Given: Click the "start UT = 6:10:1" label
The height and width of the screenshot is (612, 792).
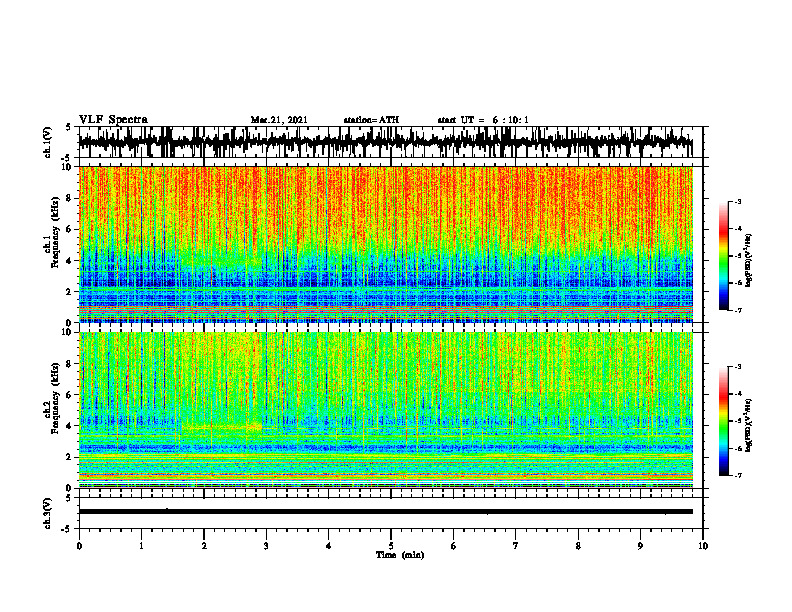Looking at the screenshot, I should tap(482, 120).
